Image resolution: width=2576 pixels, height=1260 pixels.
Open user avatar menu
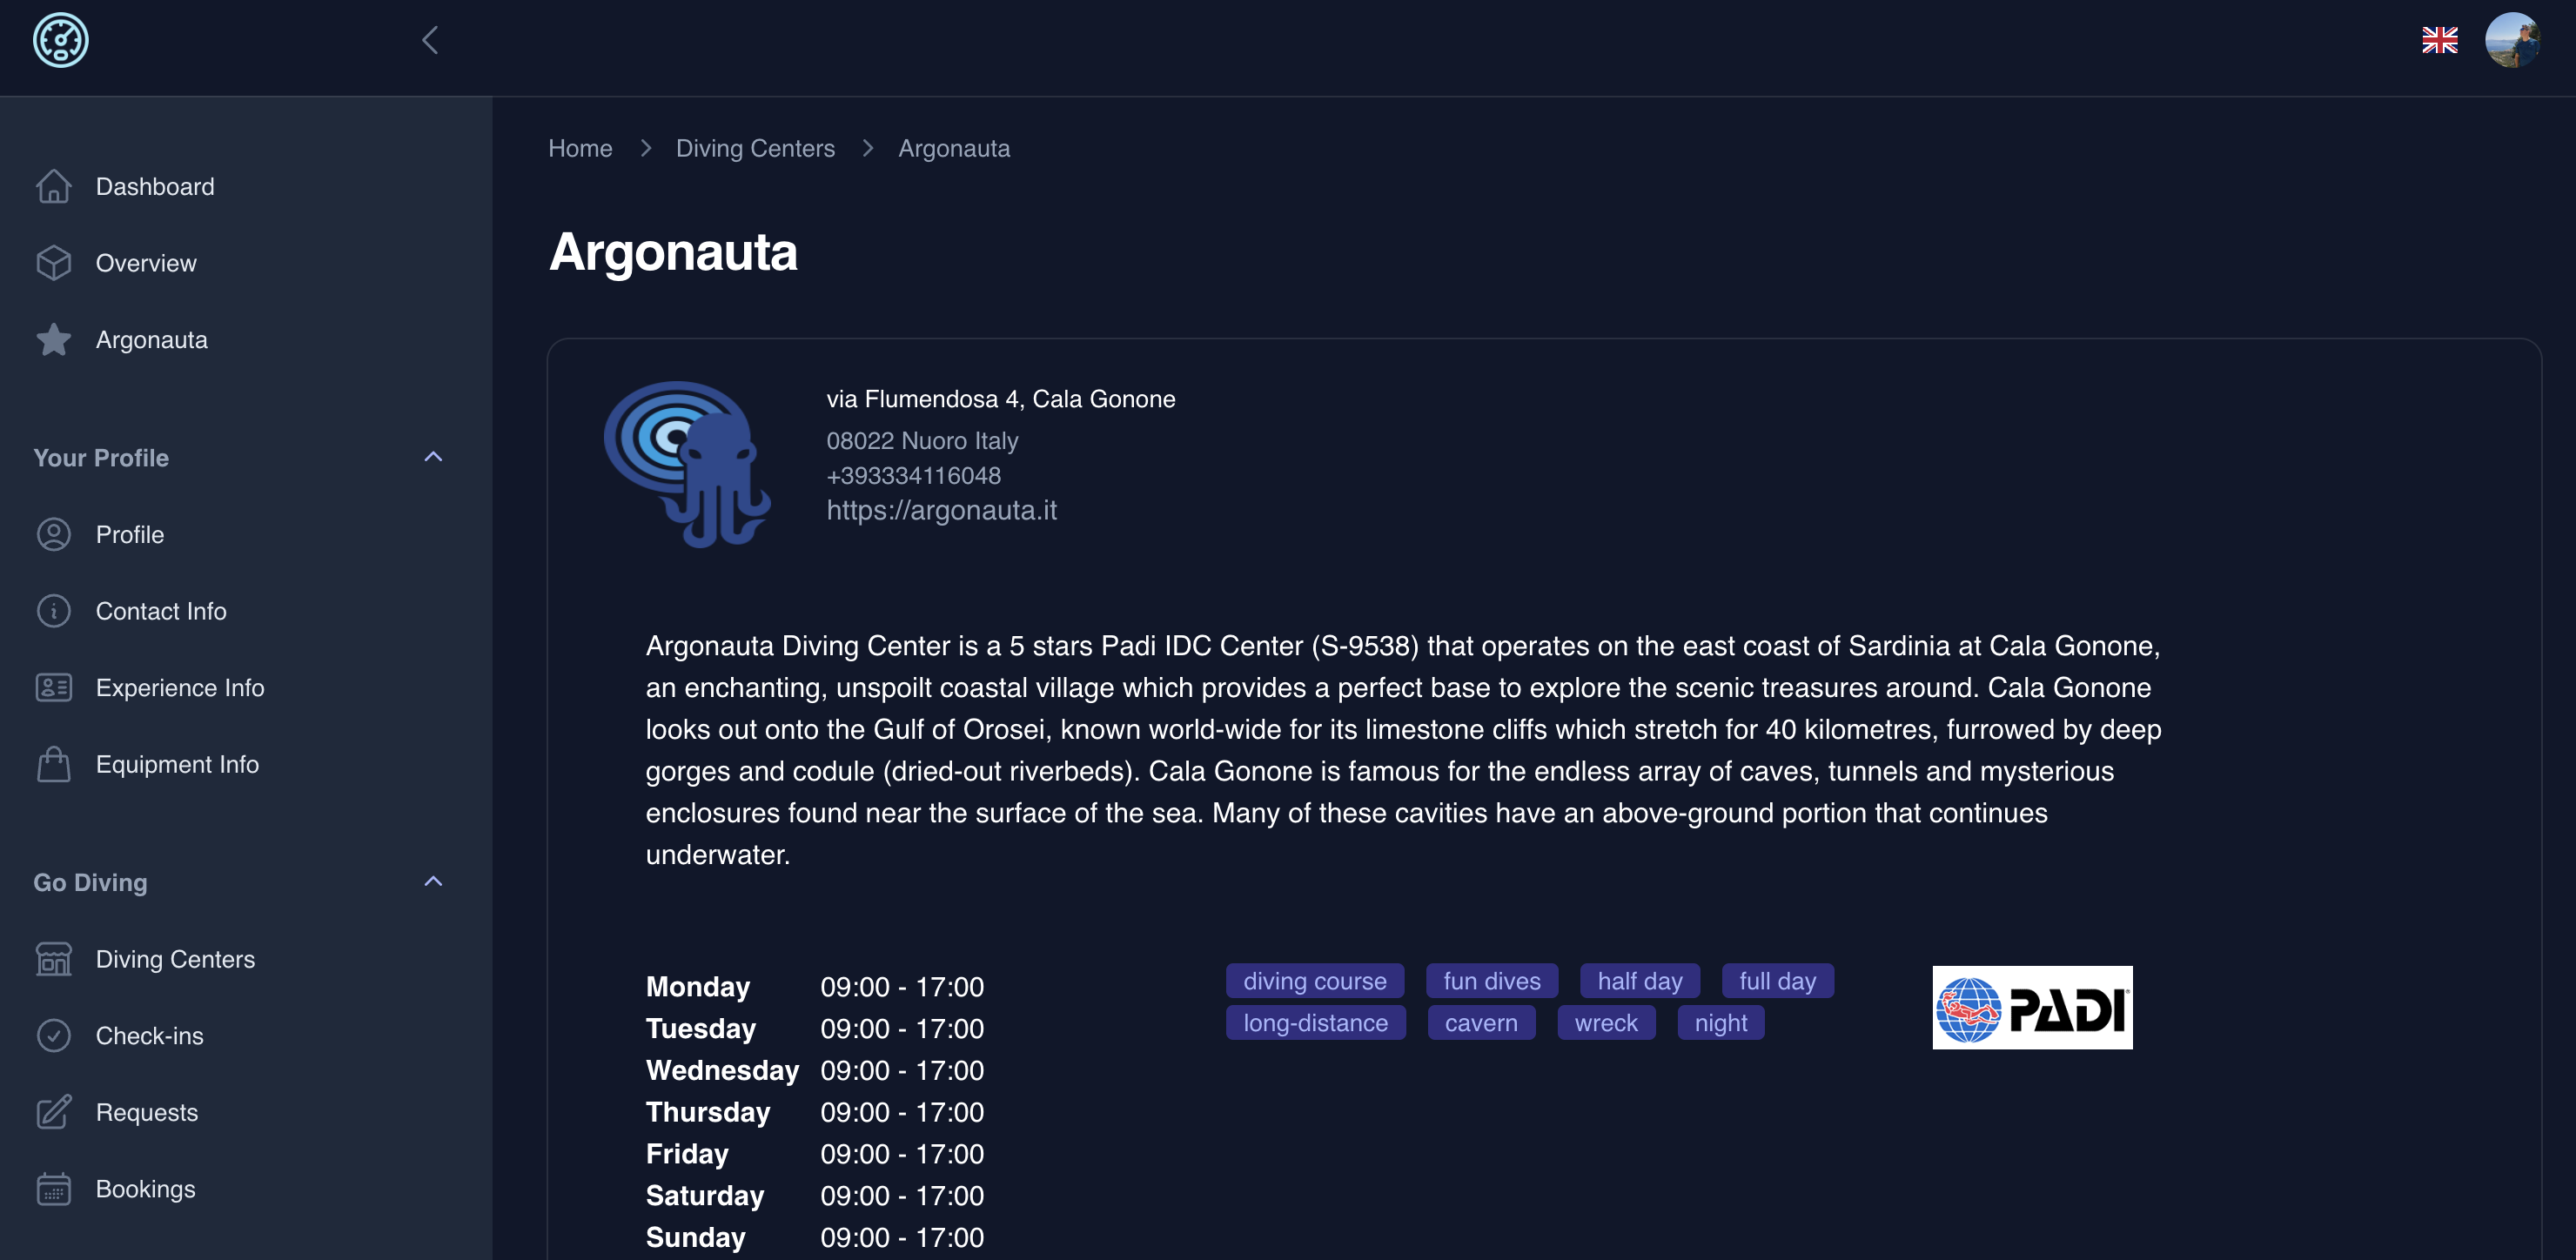tap(2512, 40)
